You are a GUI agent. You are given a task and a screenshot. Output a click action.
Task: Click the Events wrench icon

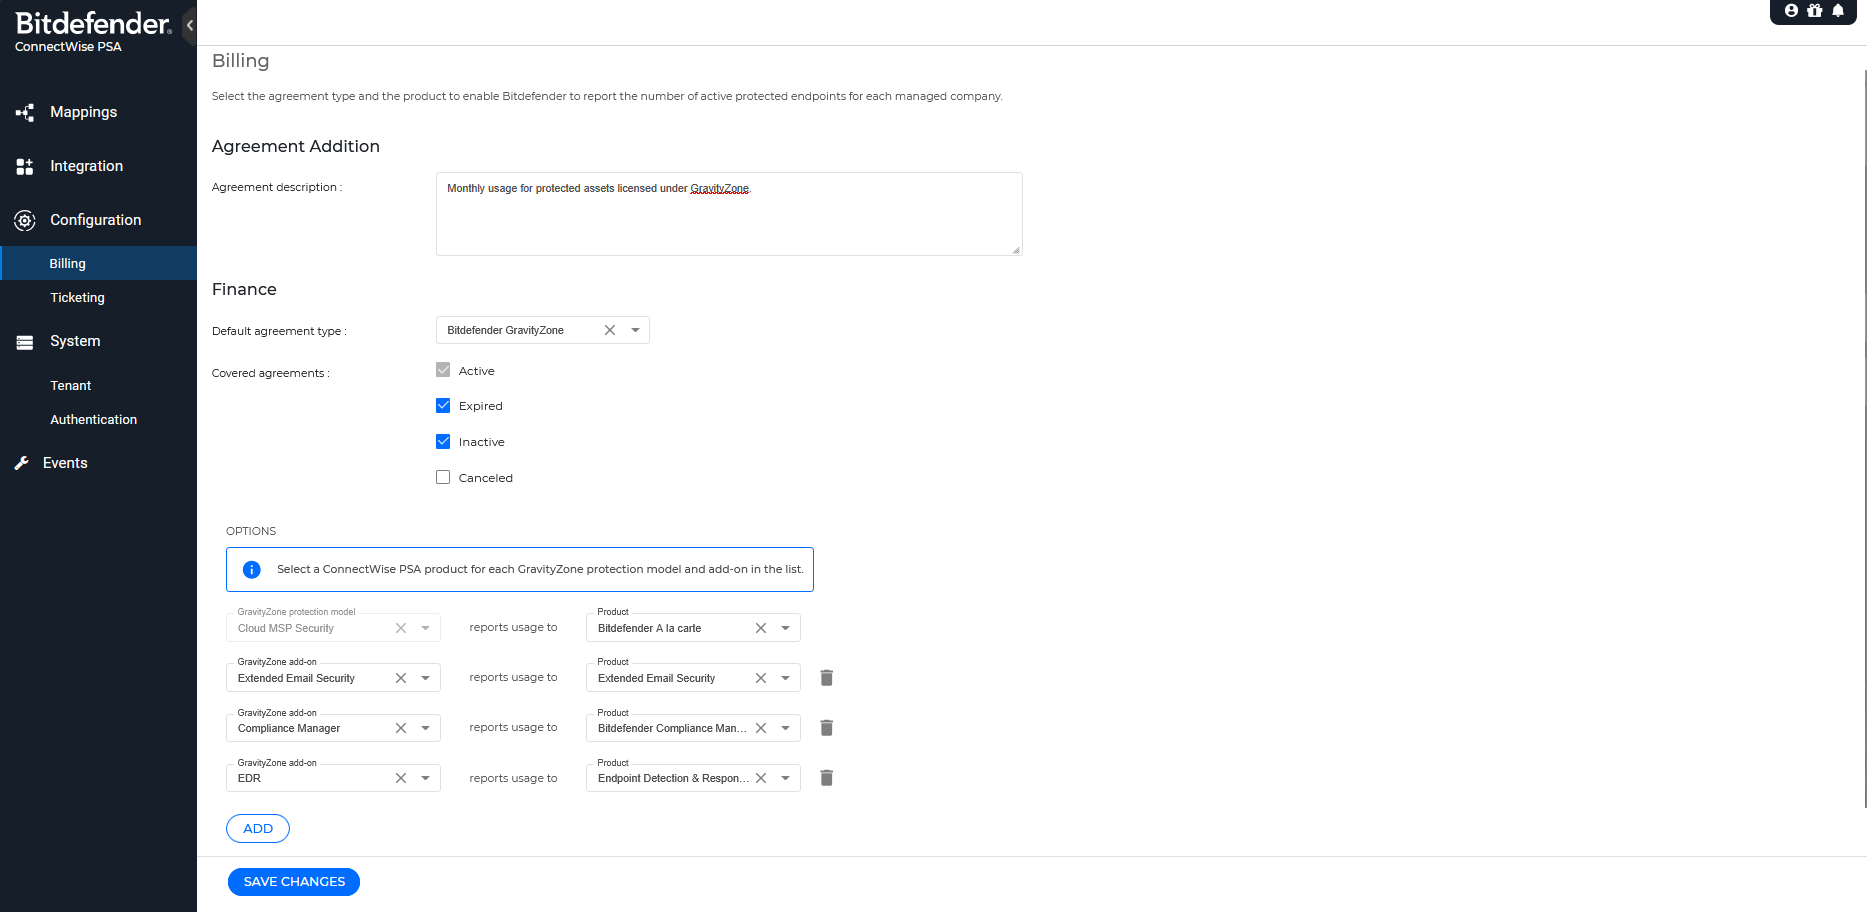(x=21, y=463)
